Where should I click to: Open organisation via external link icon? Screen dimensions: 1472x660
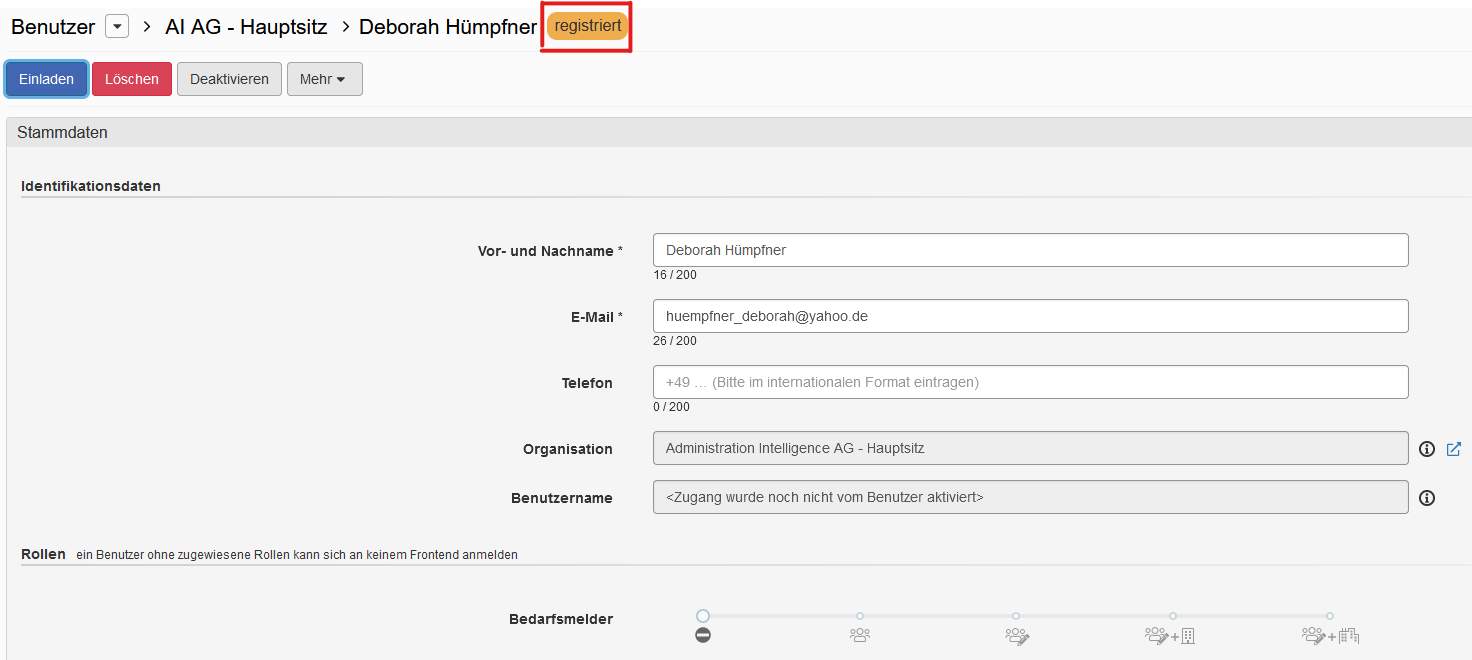(x=1454, y=449)
